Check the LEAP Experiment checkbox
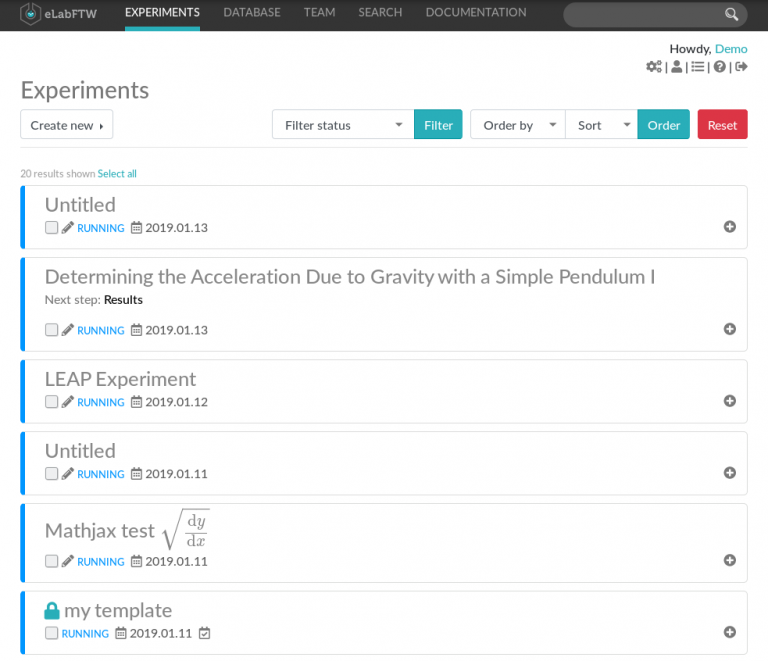Image resolution: width=768 pixels, height=661 pixels. (52, 402)
